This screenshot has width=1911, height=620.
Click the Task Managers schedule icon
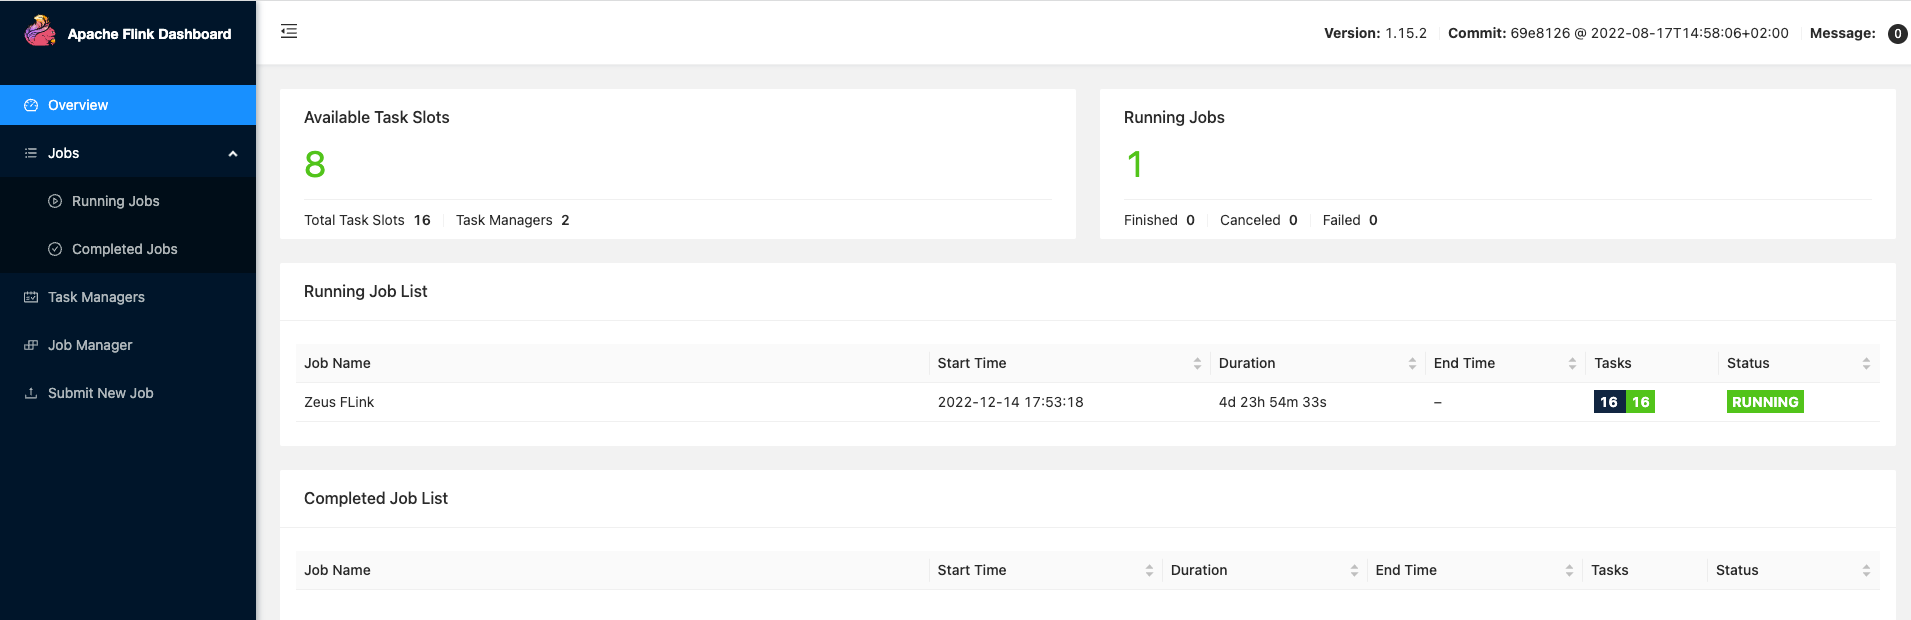[31, 297]
